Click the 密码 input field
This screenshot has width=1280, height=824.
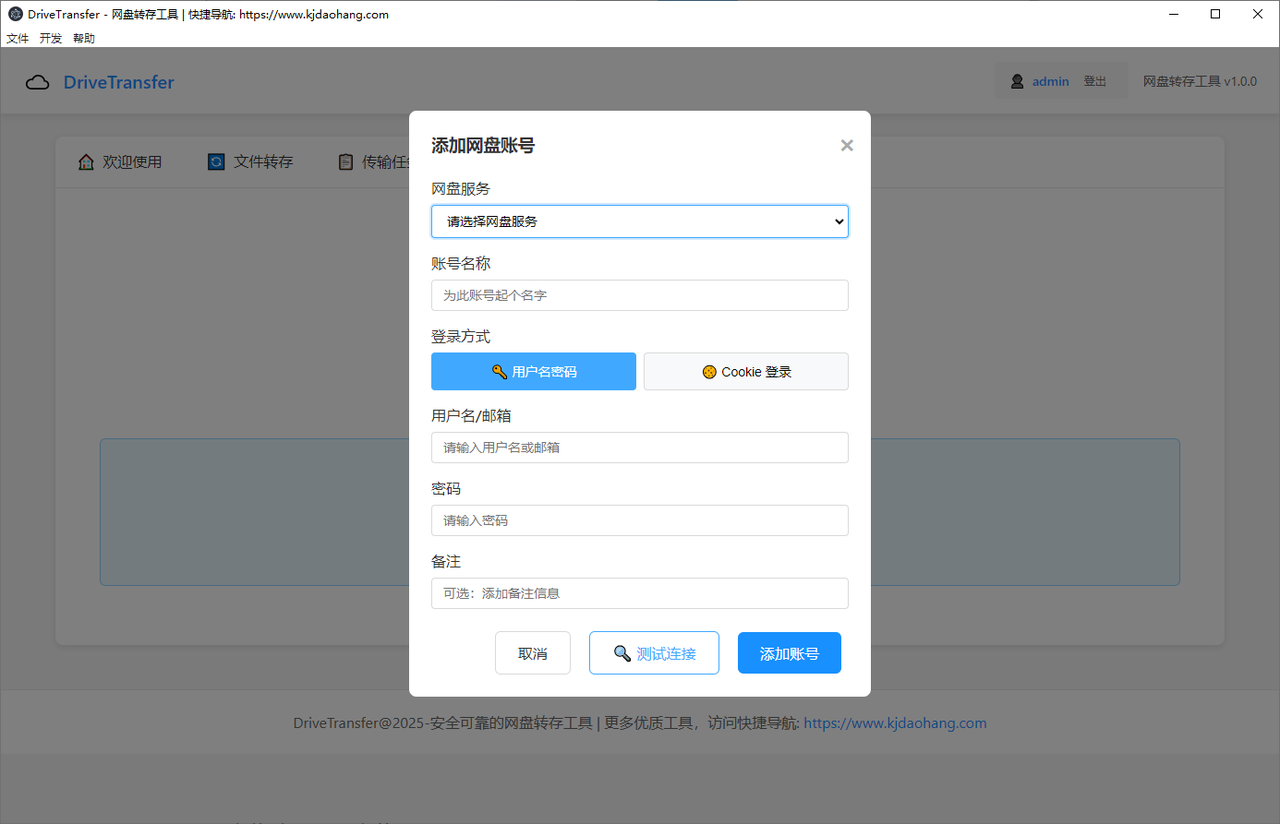(639, 521)
